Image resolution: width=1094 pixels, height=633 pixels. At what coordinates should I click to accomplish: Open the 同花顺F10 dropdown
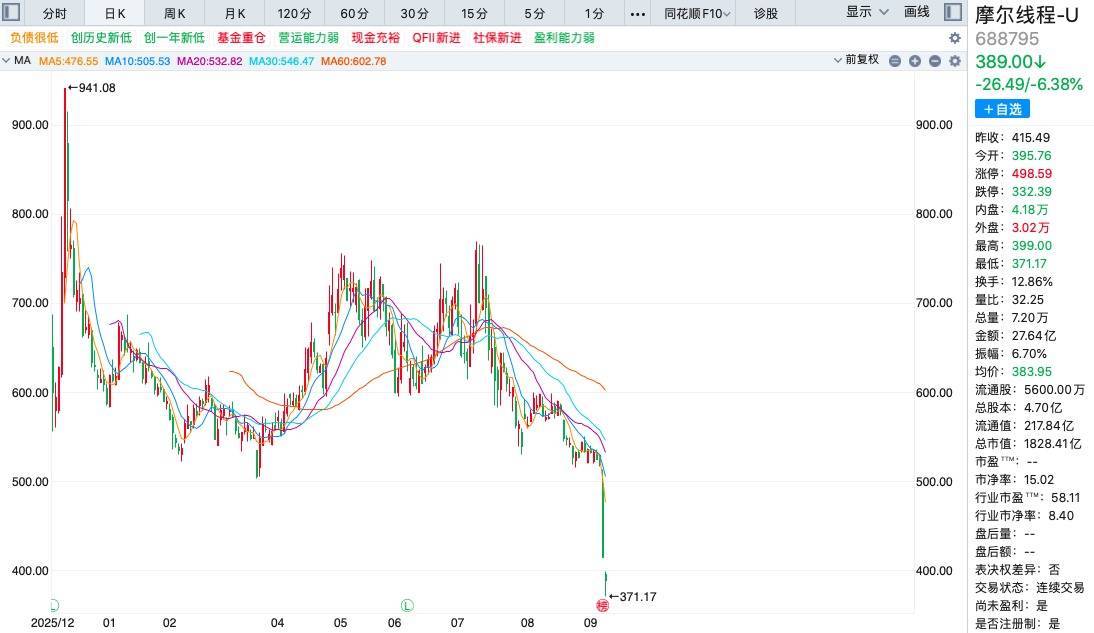(x=697, y=13)
